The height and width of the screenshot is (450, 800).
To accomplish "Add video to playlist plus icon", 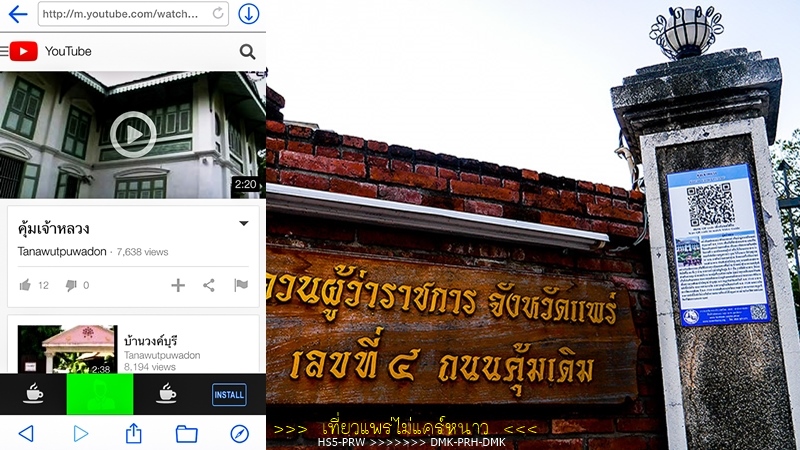I will click(x=178, y=285).
